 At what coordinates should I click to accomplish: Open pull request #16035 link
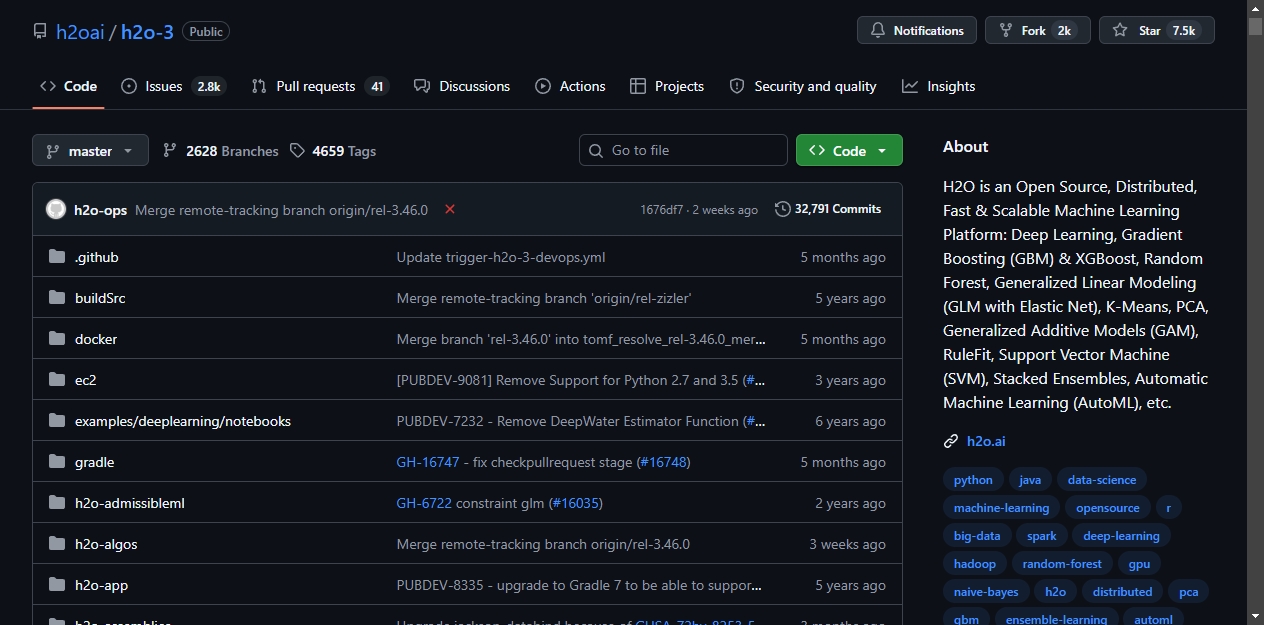[576, 503]
